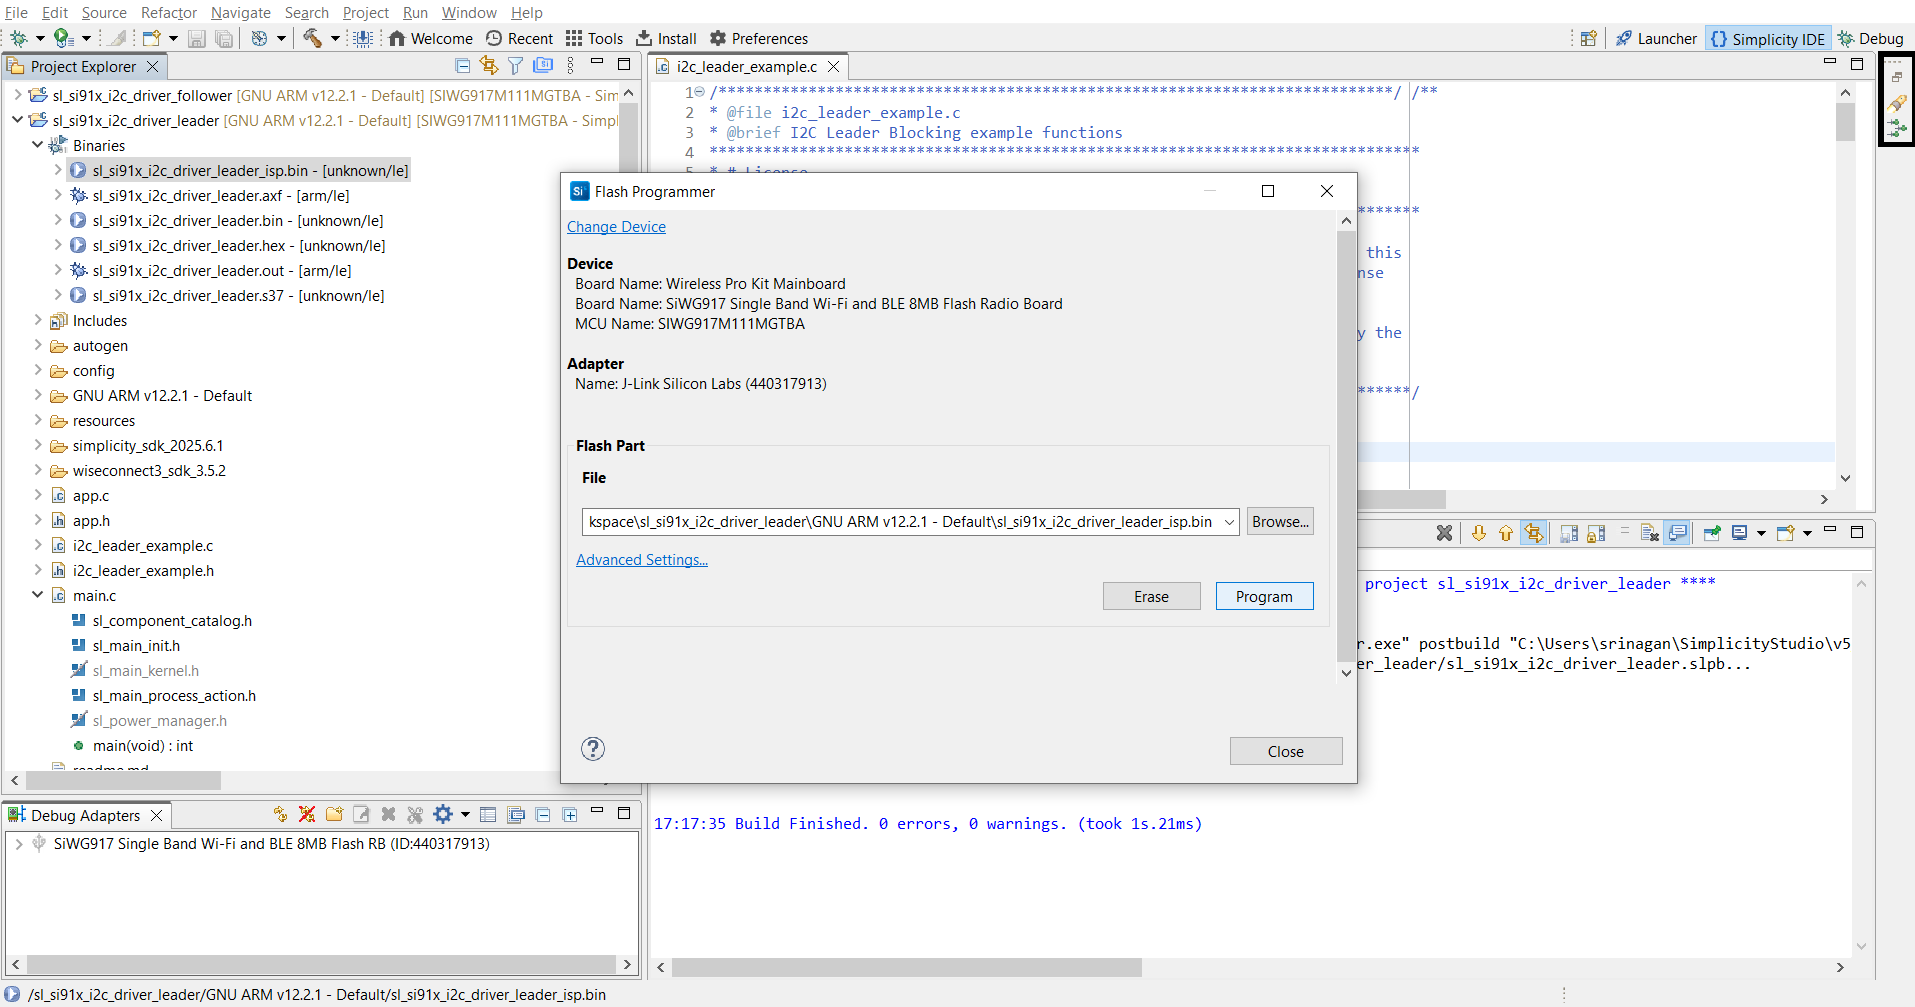Click the Welcome home icon
Screen dimensions: 1915x1007
pyautogui.click(x=431, y=38)
